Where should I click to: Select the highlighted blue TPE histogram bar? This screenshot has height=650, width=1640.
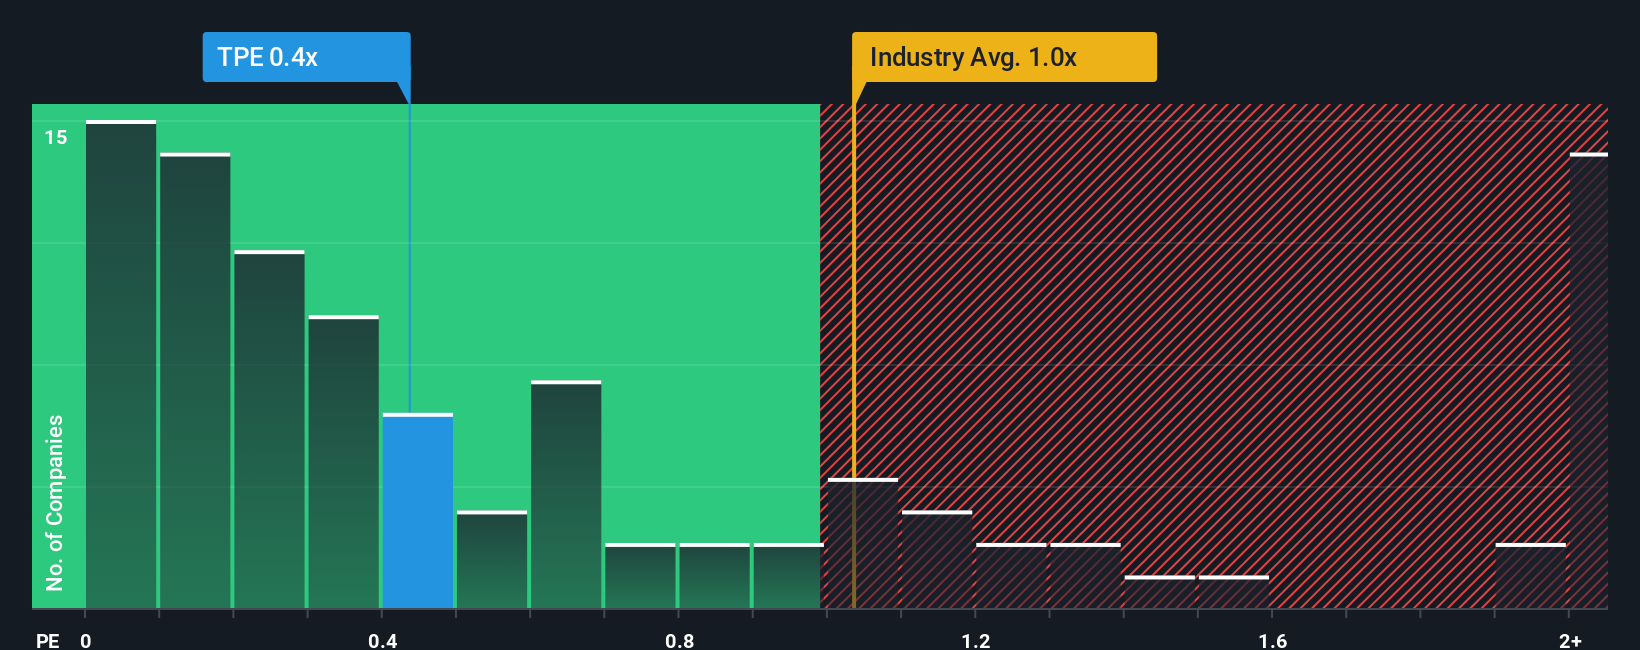coord(418,511)
